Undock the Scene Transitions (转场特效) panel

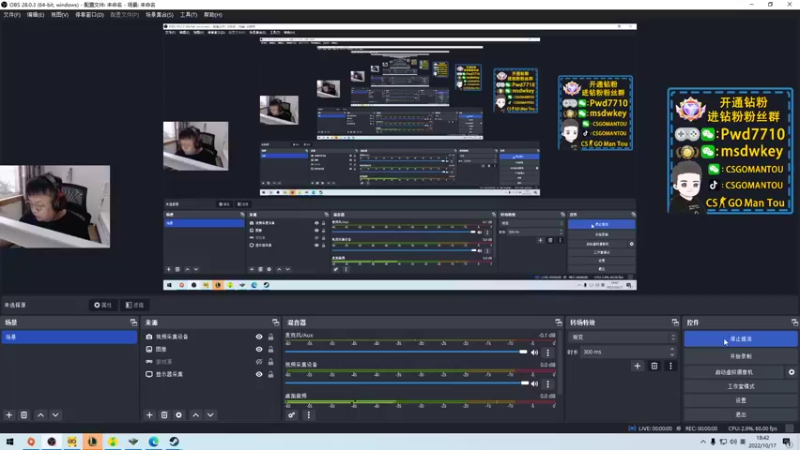coord(675,322)
